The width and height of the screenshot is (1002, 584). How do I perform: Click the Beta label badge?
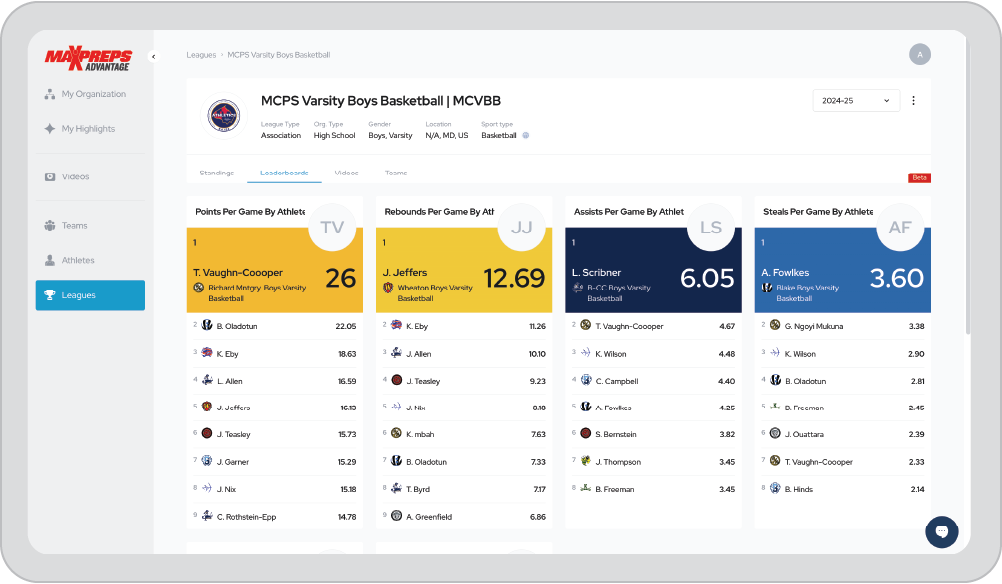coord(918,177)
